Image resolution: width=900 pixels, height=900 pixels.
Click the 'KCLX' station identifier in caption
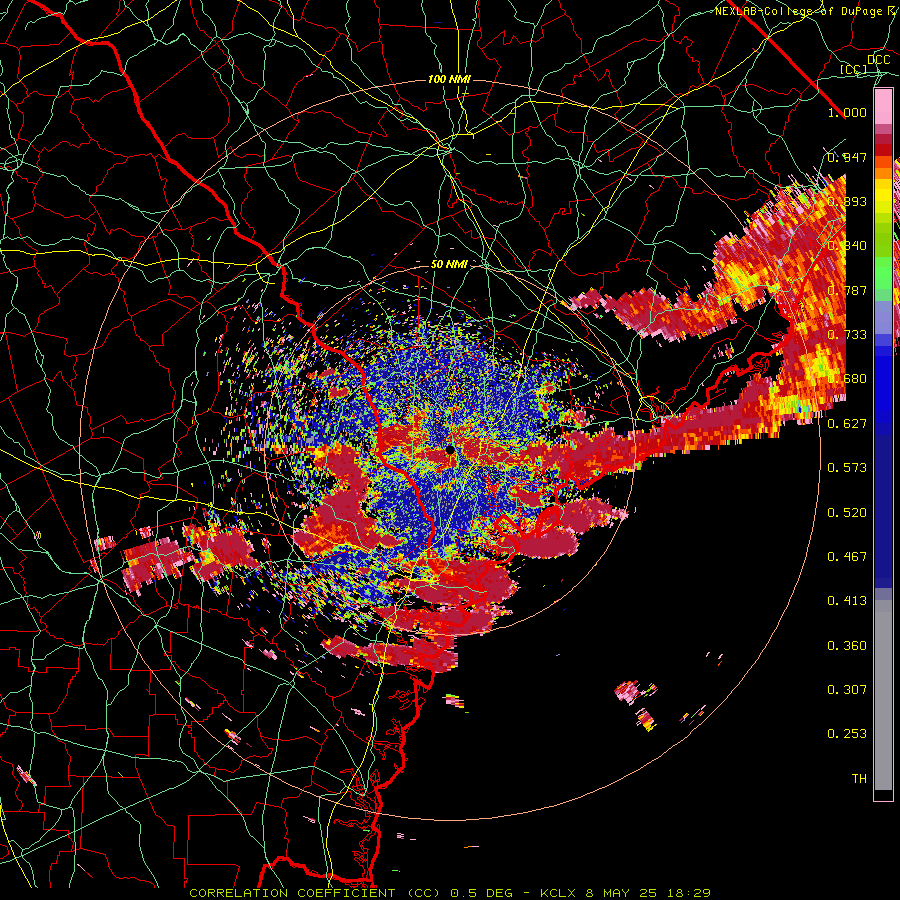(x=557, y=893)
